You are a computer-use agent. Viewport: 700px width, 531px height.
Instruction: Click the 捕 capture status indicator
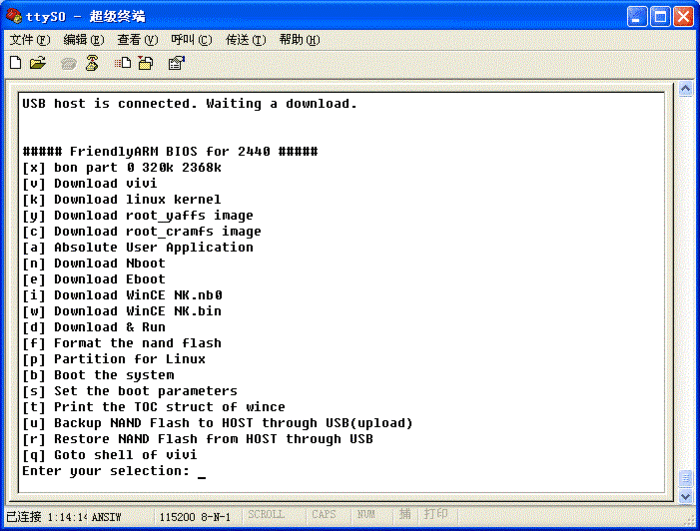tap(405, 514)
